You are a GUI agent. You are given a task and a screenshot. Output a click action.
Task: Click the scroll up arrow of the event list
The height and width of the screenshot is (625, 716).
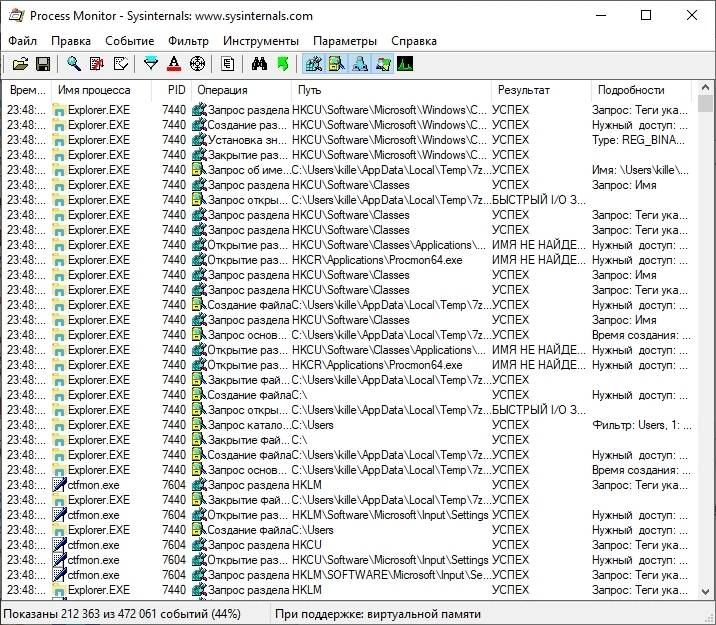pos(705,87)
